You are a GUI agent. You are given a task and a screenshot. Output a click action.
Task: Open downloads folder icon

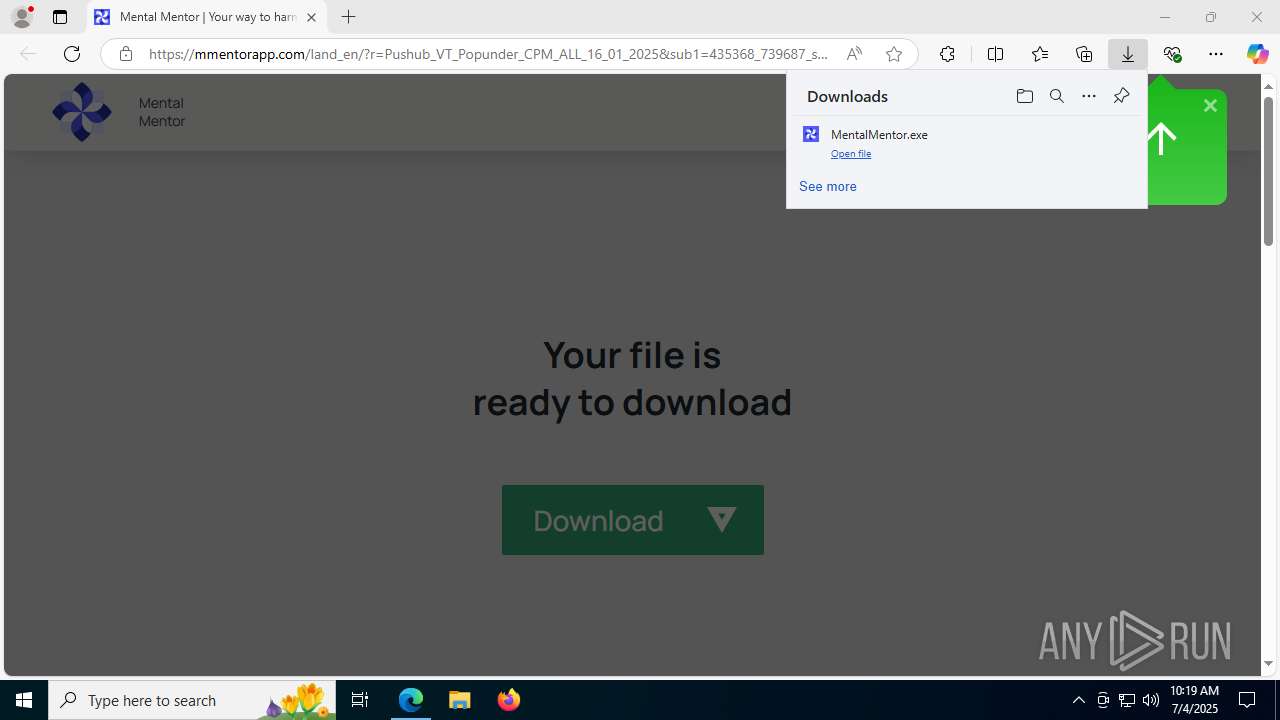(1024, 96)
